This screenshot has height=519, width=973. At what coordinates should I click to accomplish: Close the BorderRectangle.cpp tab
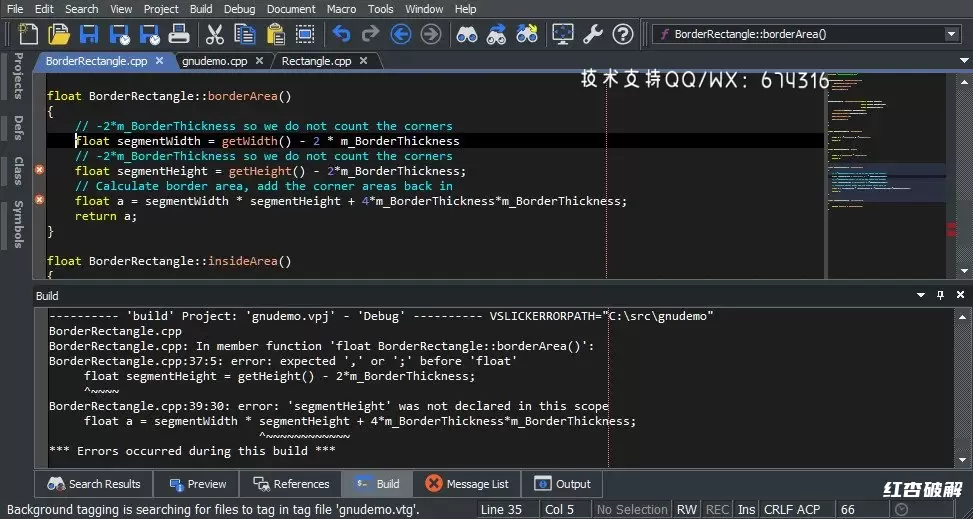pyautogui.click(x=159, y=60)
